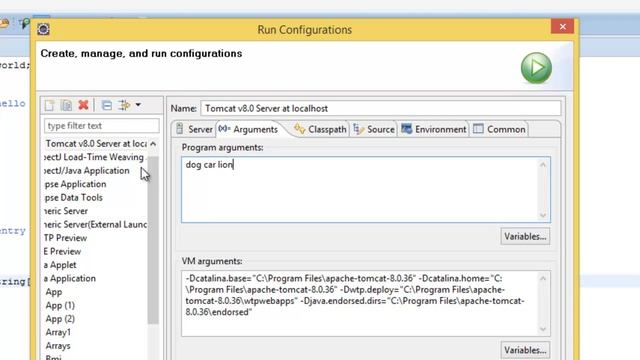Select the App configuration

pyautogui.click(x=54, y=292)
